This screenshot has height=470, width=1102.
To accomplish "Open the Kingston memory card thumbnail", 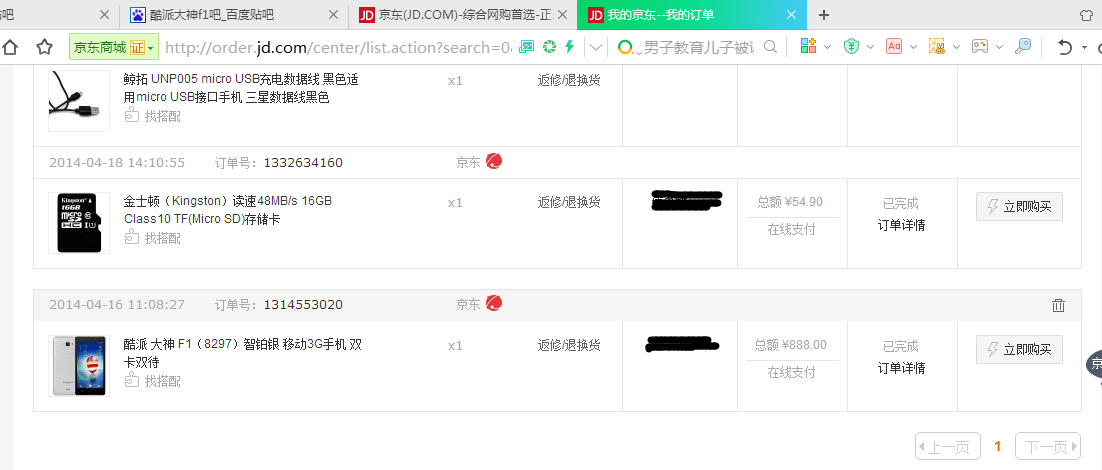I will point(79,223).
